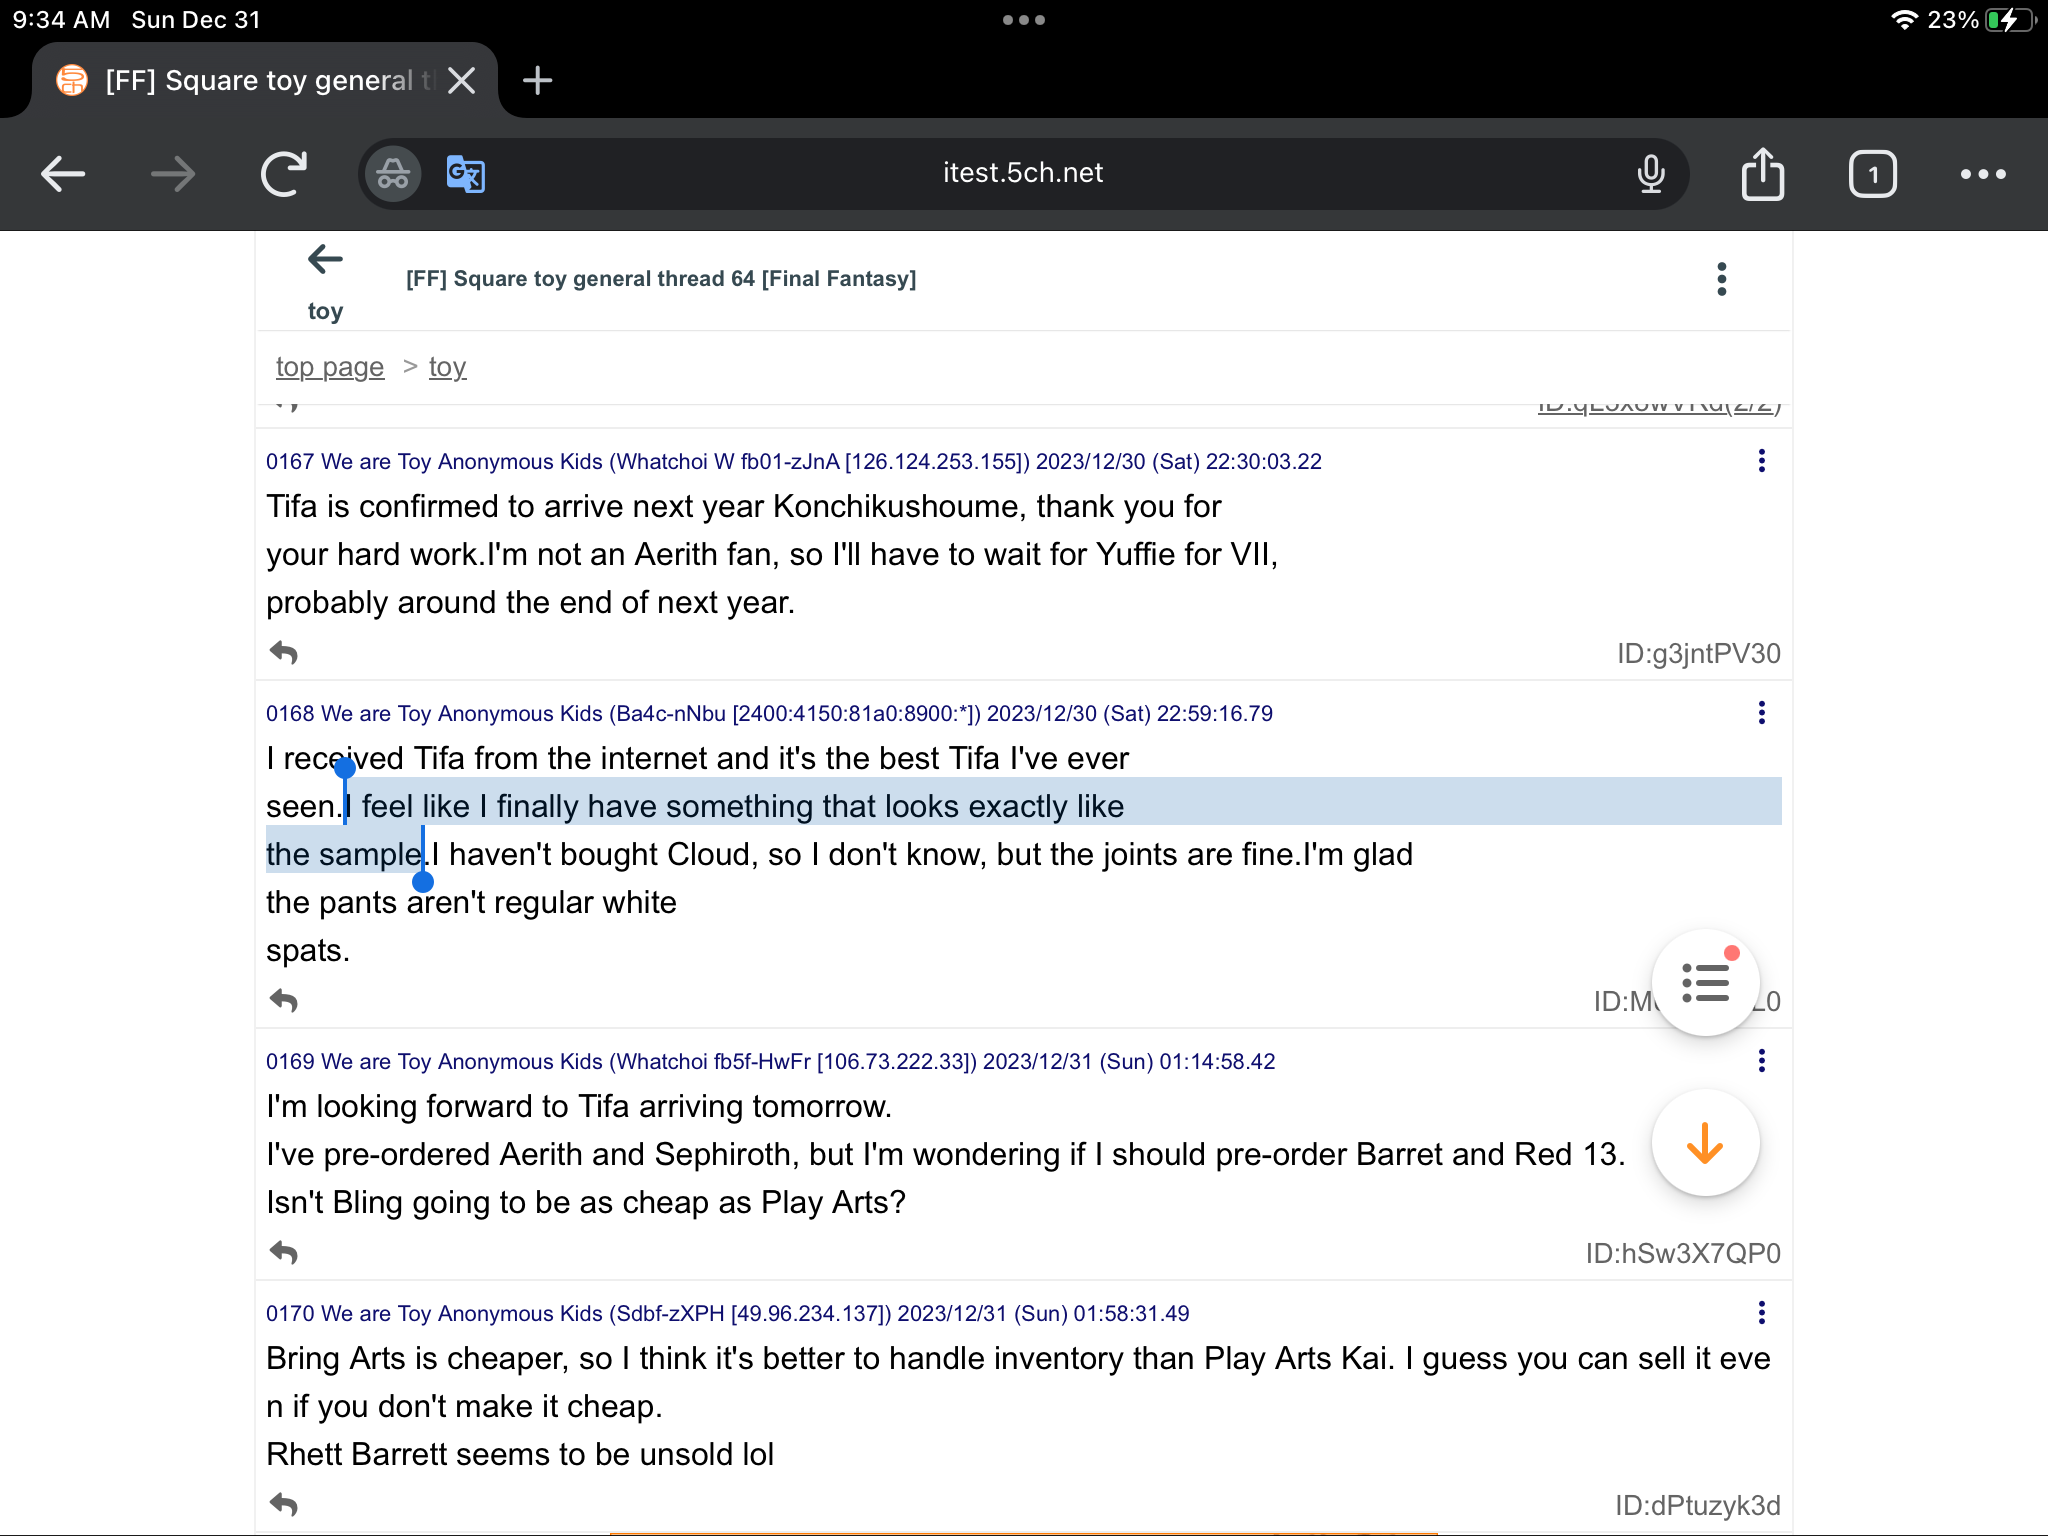The width and height of the screenshot is (2048, 1536).
Task: Open tab switcher showing 1 tab
Action: pyautogui.click(x=1872, y=174)
